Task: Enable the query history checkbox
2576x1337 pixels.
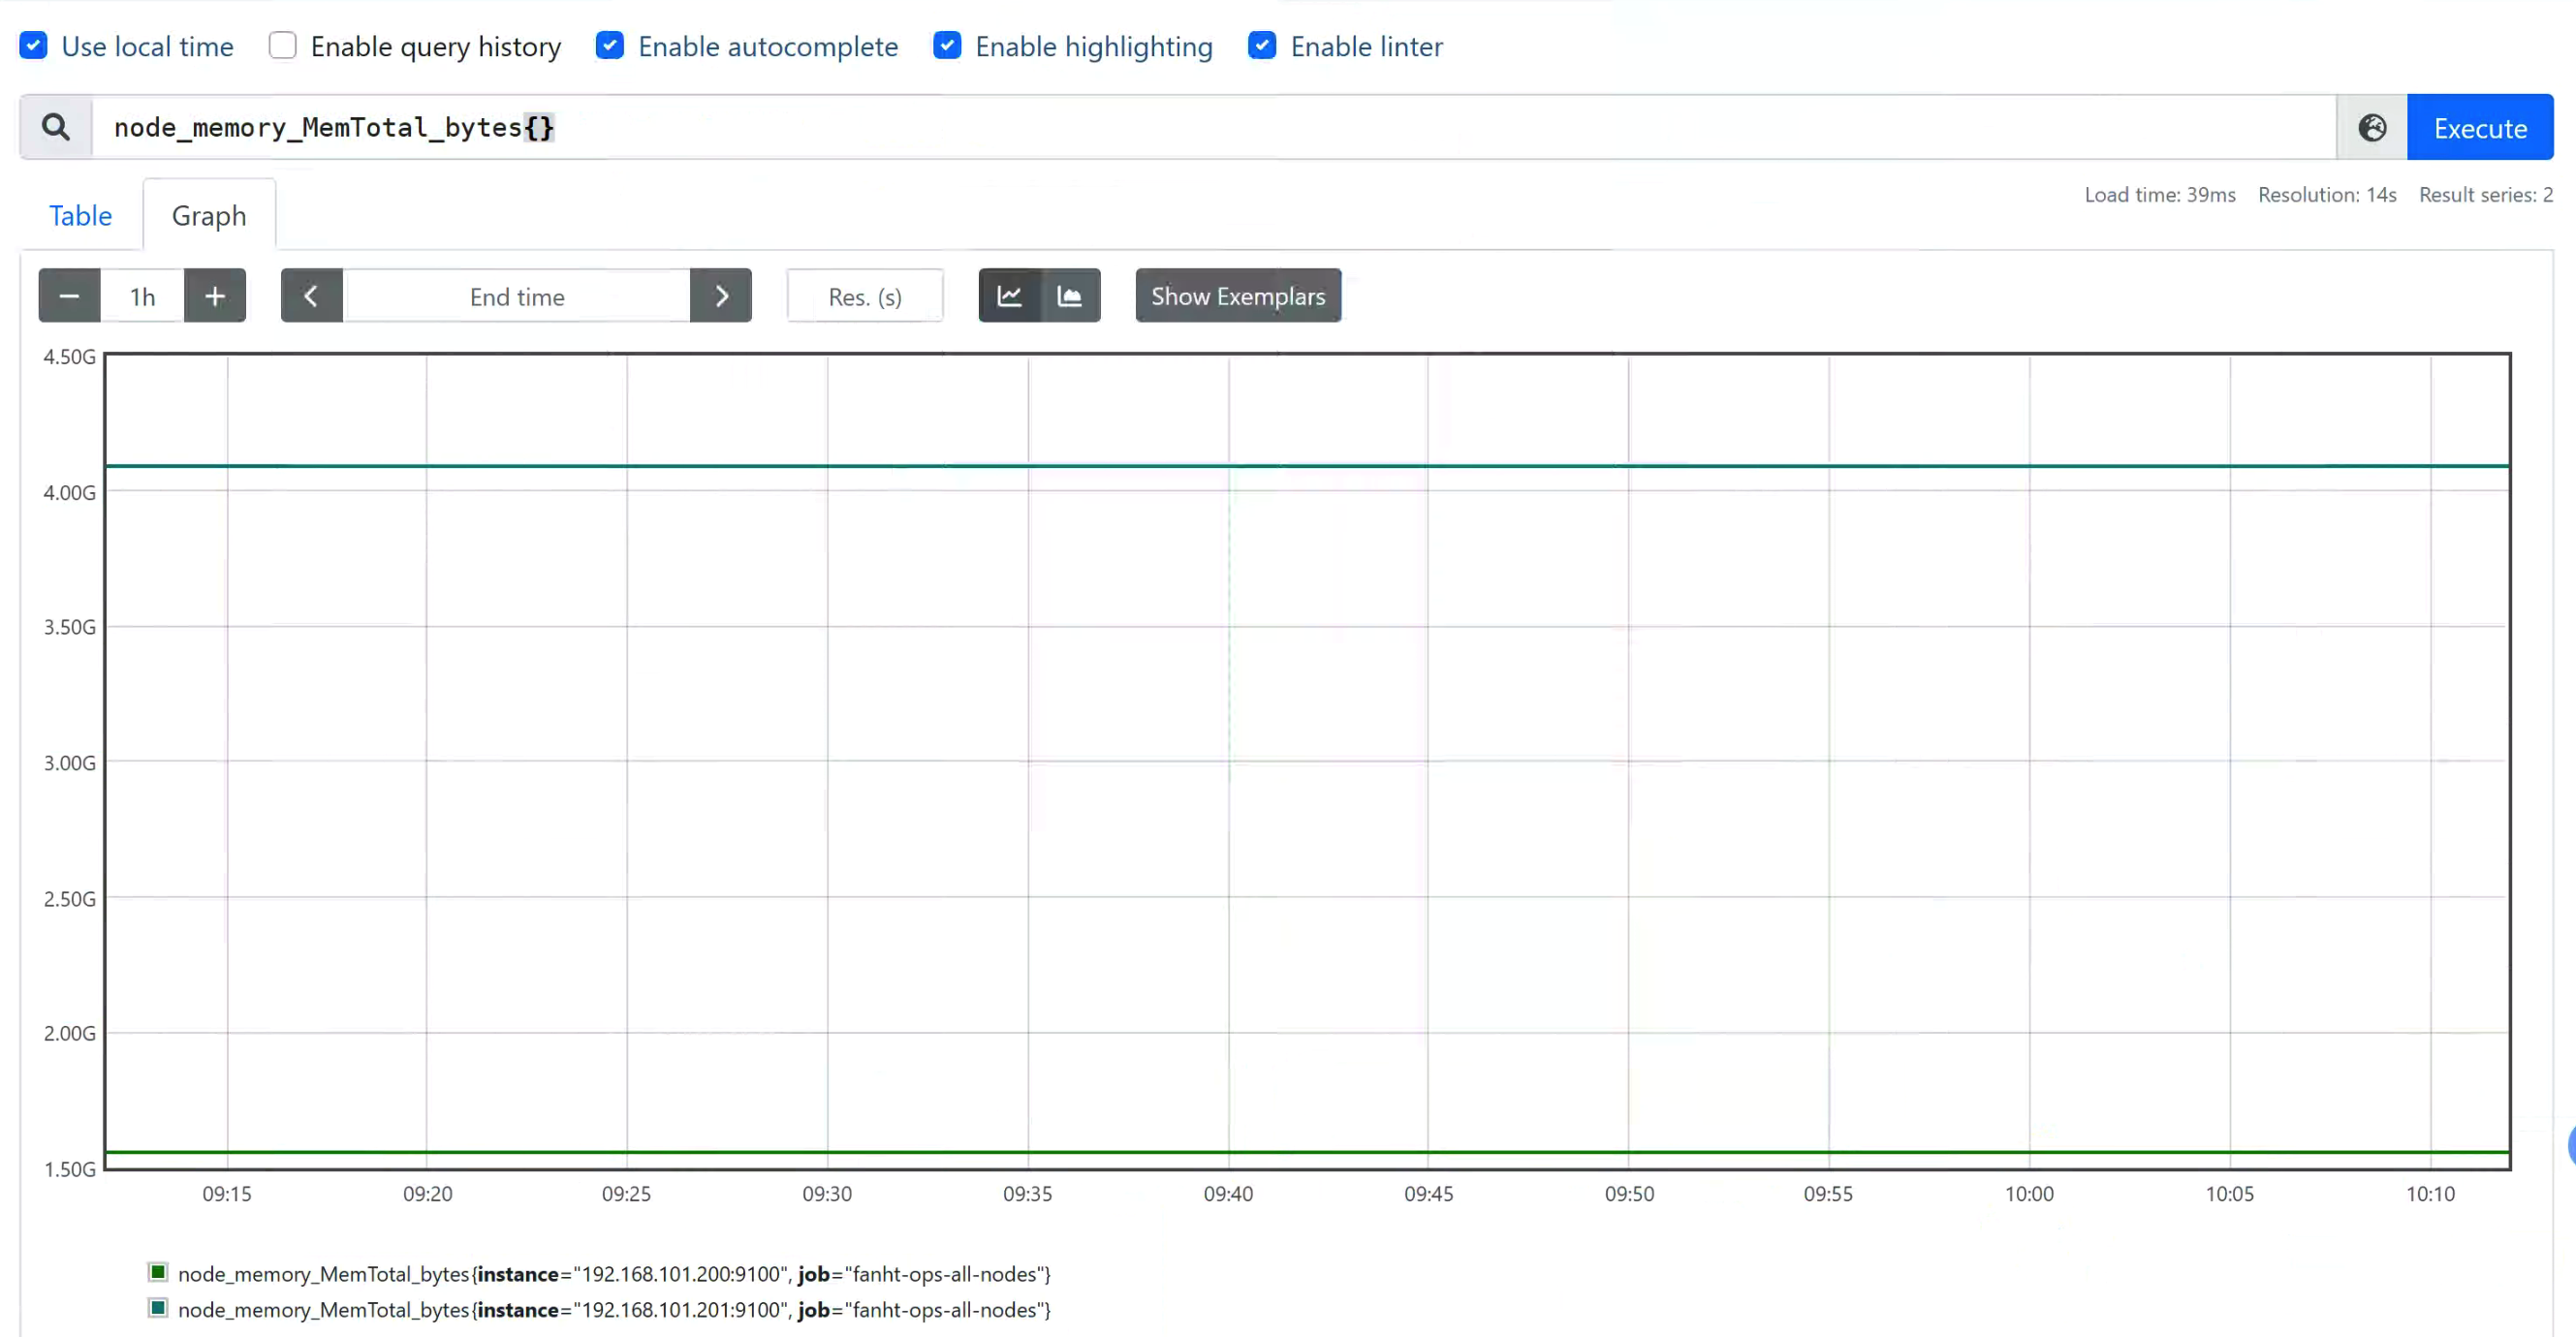Action: (283, 46)
